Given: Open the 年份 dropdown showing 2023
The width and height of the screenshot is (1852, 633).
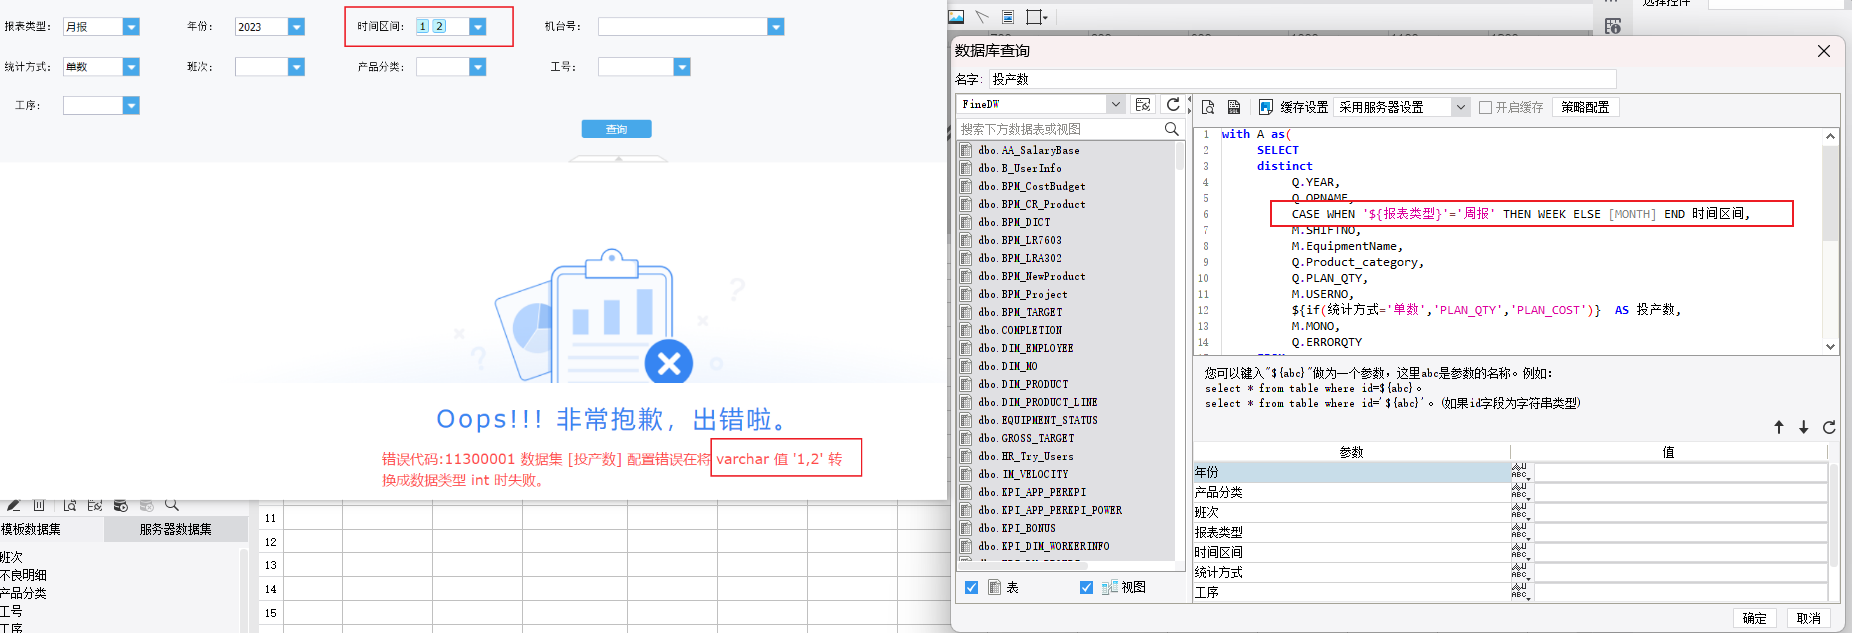Looking at the screenshot, I should [296, 27].
